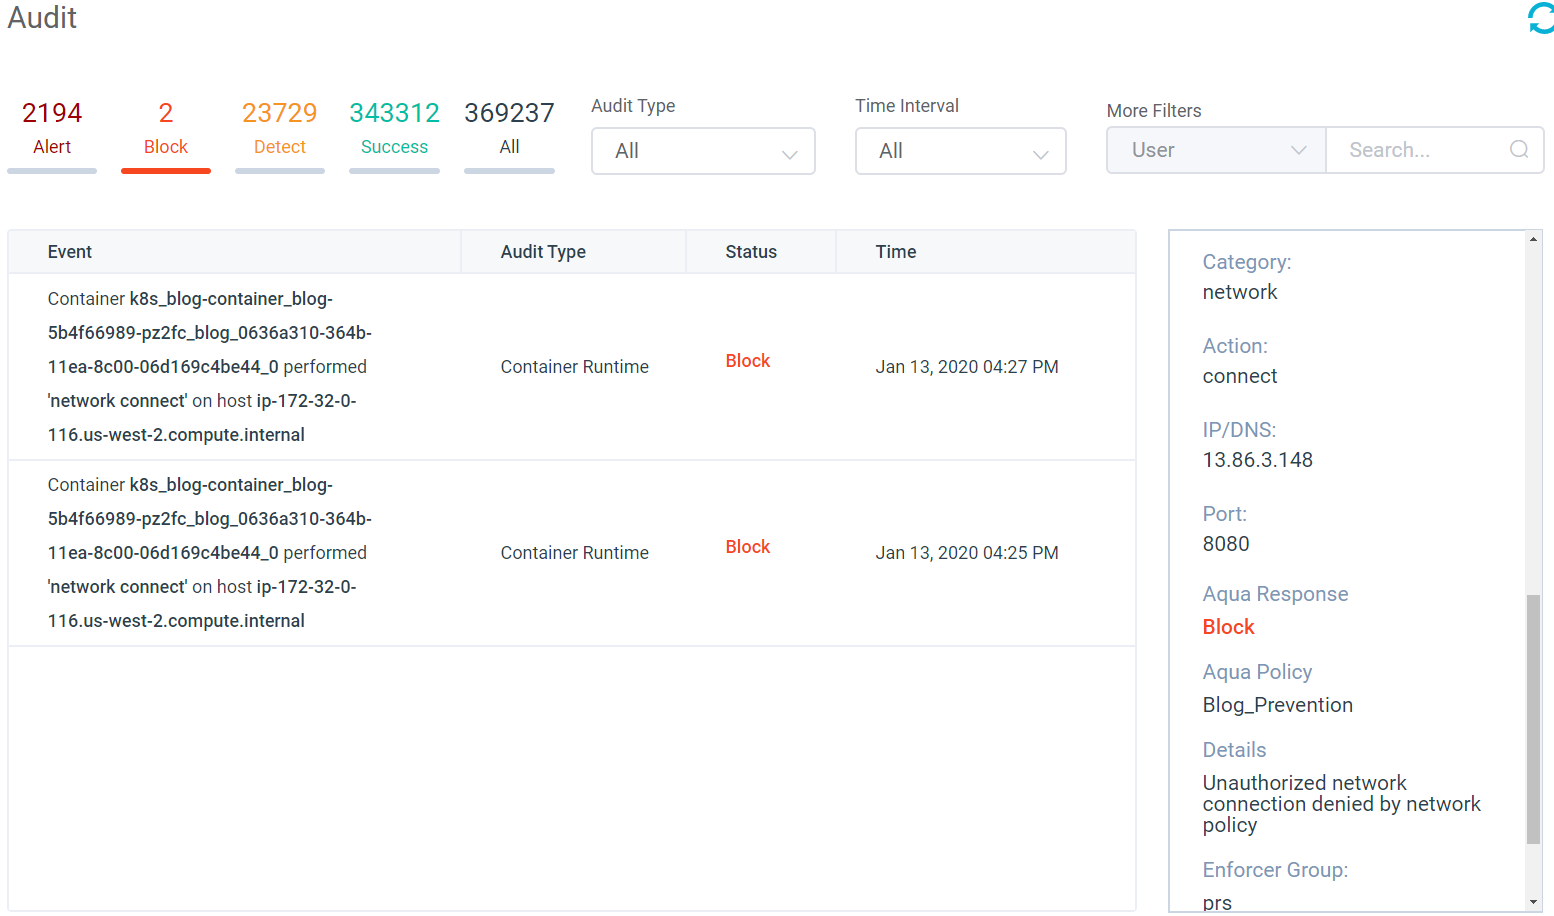Click the Audit Type column header
The image size is (1554, 916).
[x=543, y=252]
